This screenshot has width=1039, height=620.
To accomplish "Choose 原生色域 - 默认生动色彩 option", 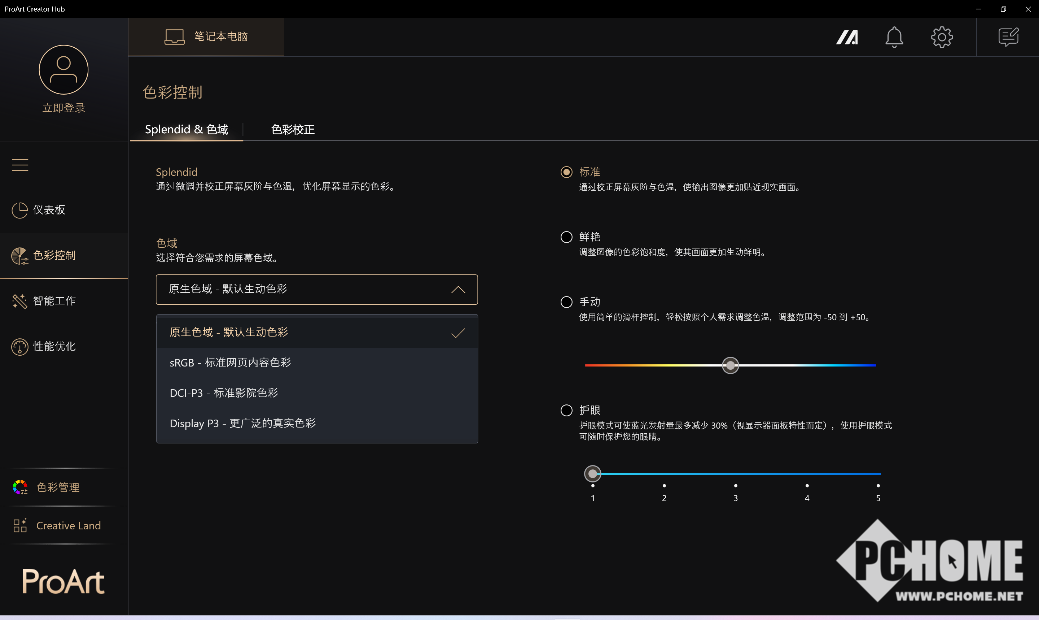I will point(317,333).
